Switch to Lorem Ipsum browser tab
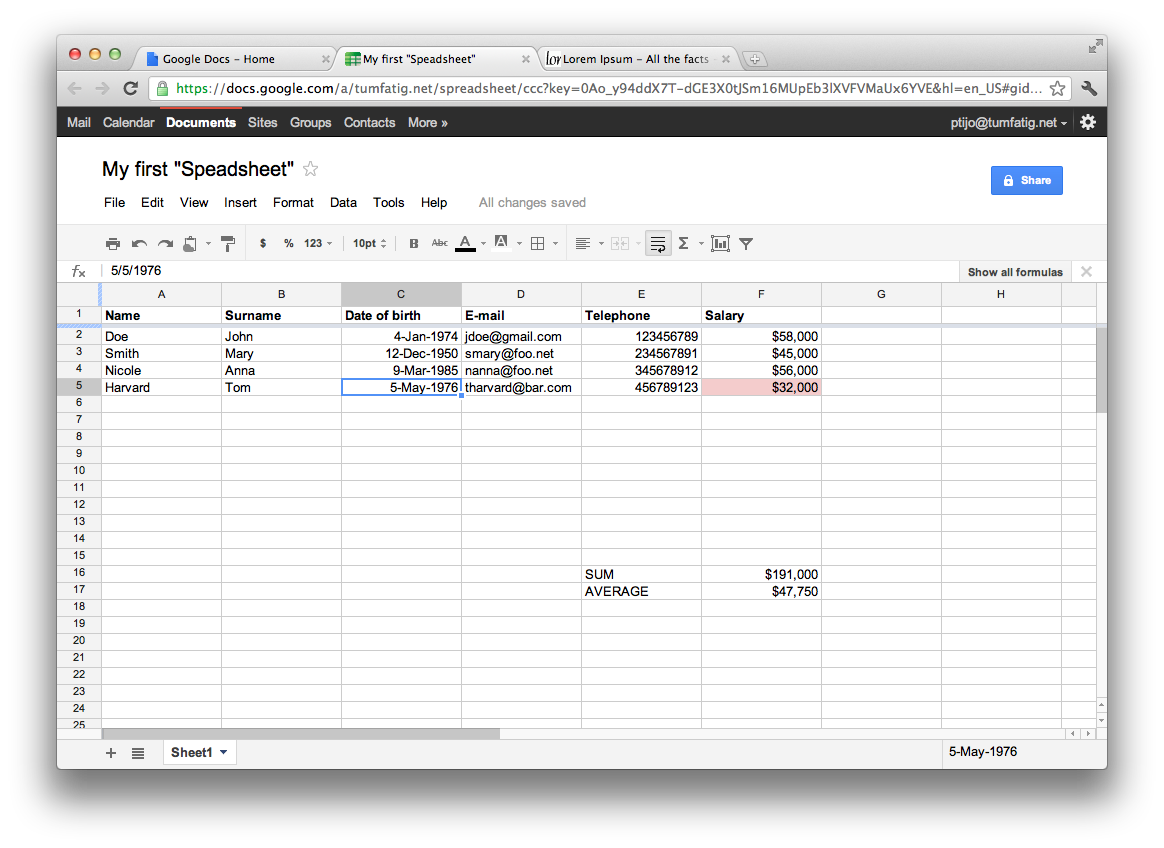The image size is (1164, 848). pyautogui.click(x=637, y=59)
